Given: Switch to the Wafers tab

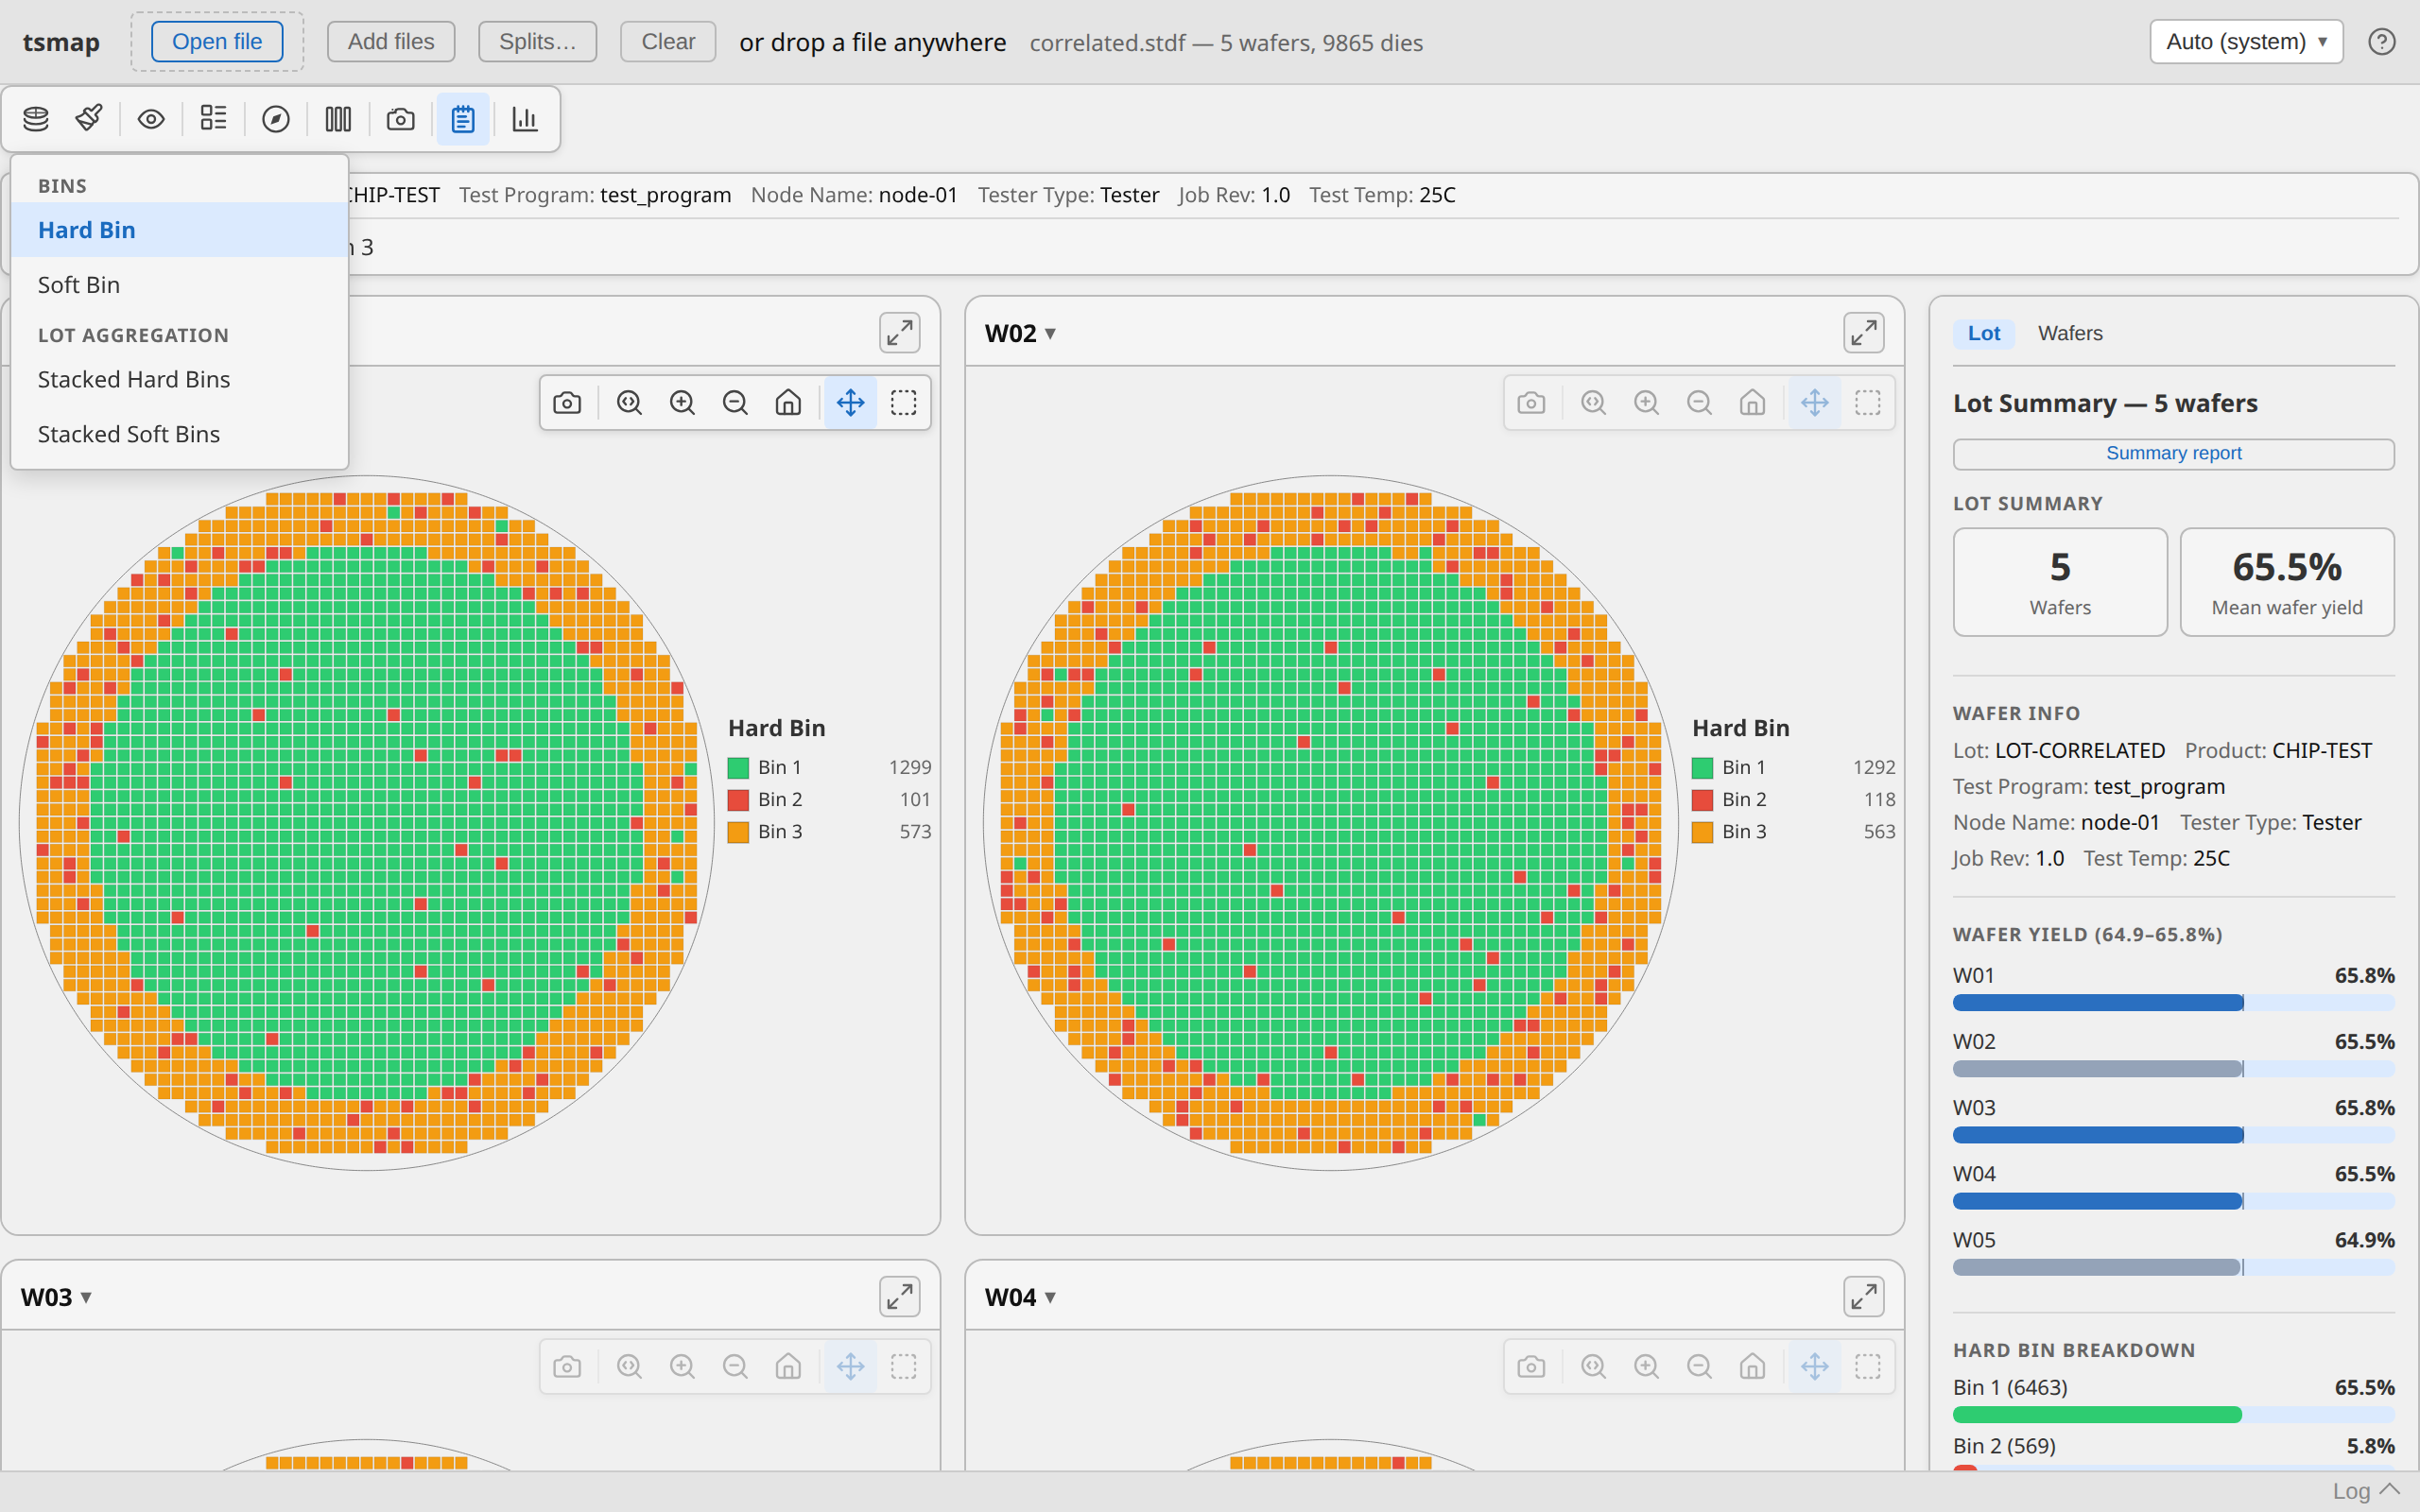Looking at the screenshot, I should (2070, 333).
